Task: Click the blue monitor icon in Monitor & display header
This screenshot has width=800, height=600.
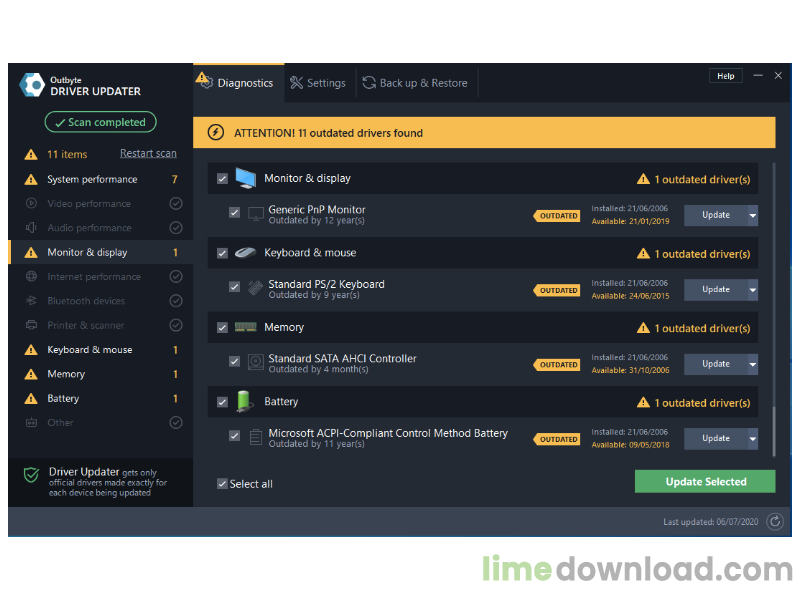Action: point(245,178)
